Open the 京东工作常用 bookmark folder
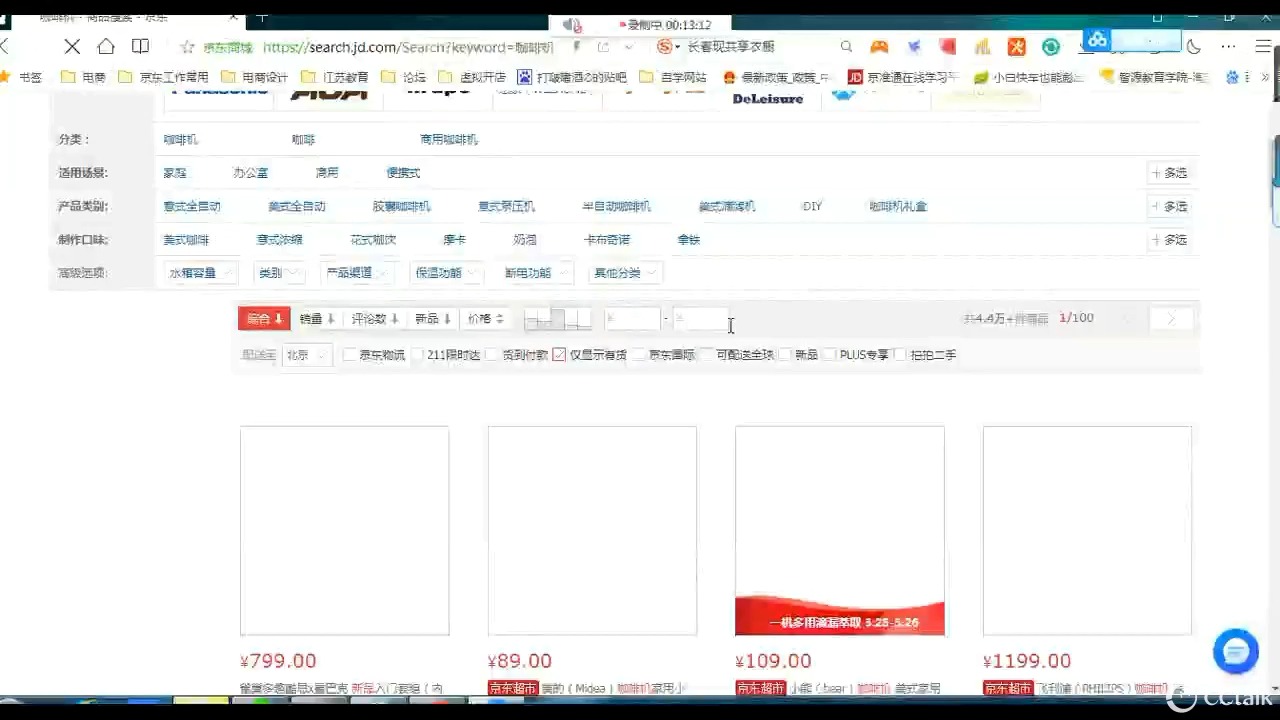 tap(164, 77)
